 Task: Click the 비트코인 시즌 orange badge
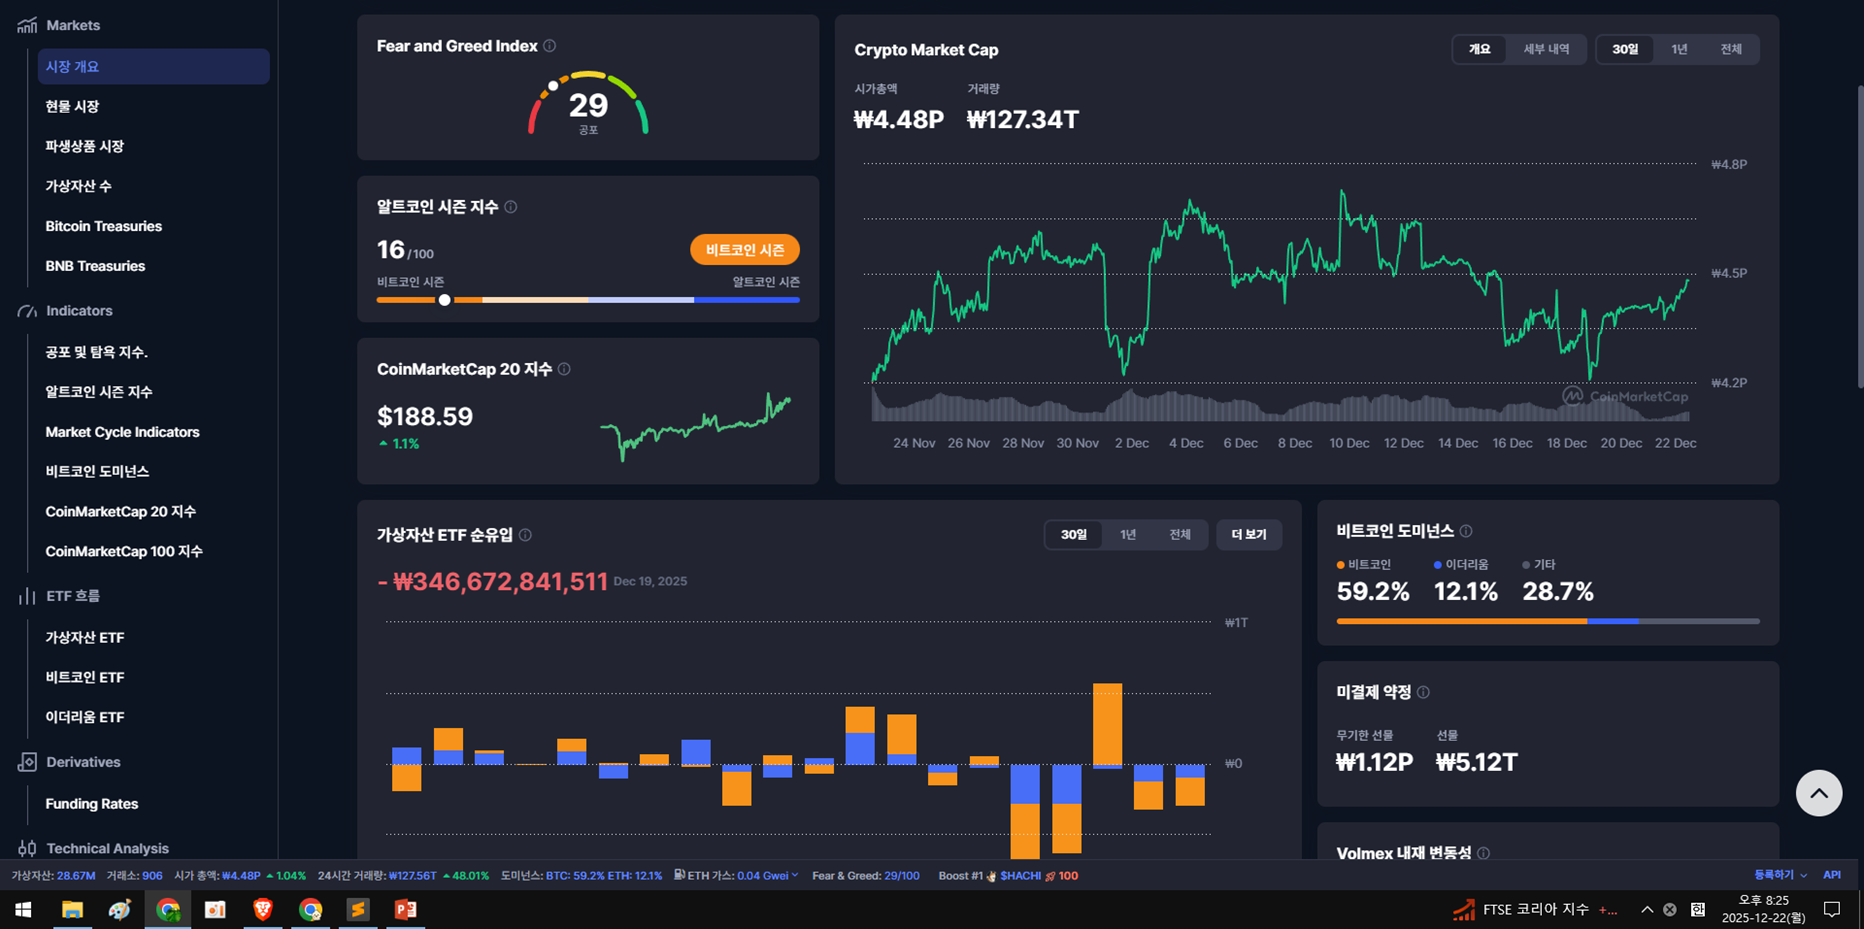coord(745,250)
